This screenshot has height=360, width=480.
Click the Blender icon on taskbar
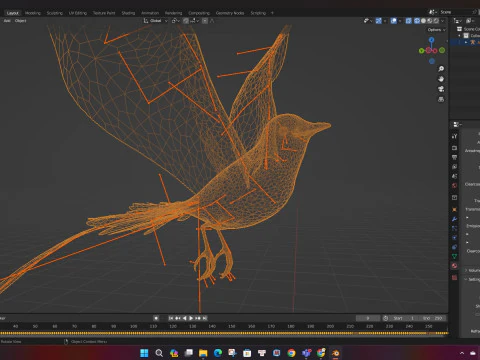[336, 353]
